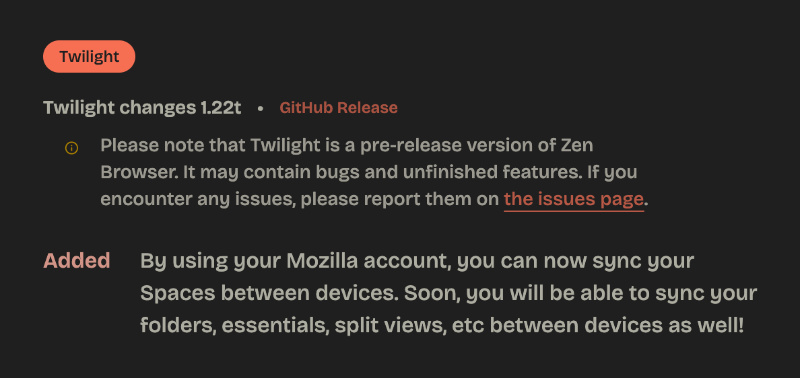Viewport: 800px width, 378px height.
Task: Click the Added category label
Action: pyautogui.click(x=77, y=261)
